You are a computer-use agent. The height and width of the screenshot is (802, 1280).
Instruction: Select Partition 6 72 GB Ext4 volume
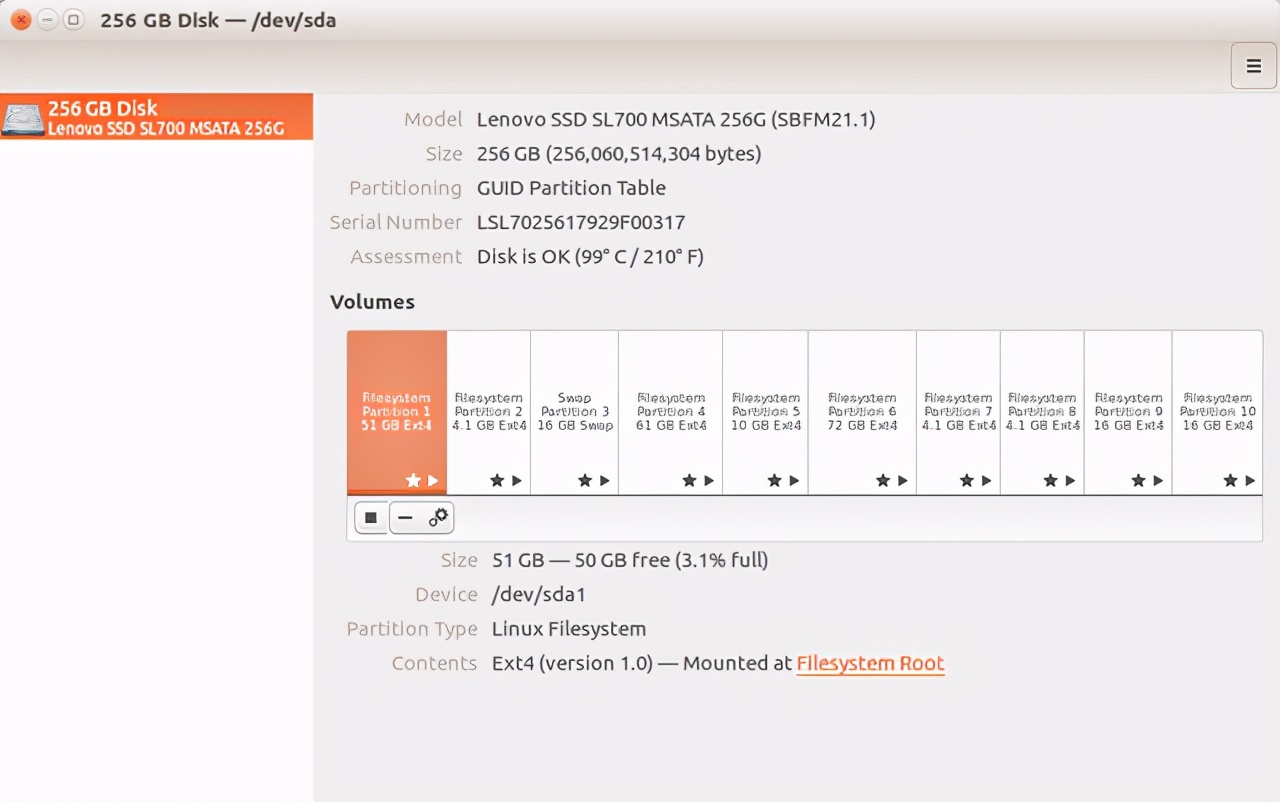862,412
